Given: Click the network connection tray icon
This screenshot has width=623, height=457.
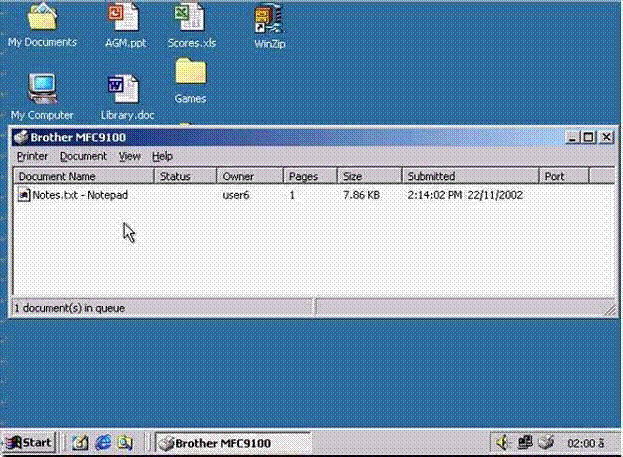Looking at the screenshot, I should (524, 442).
